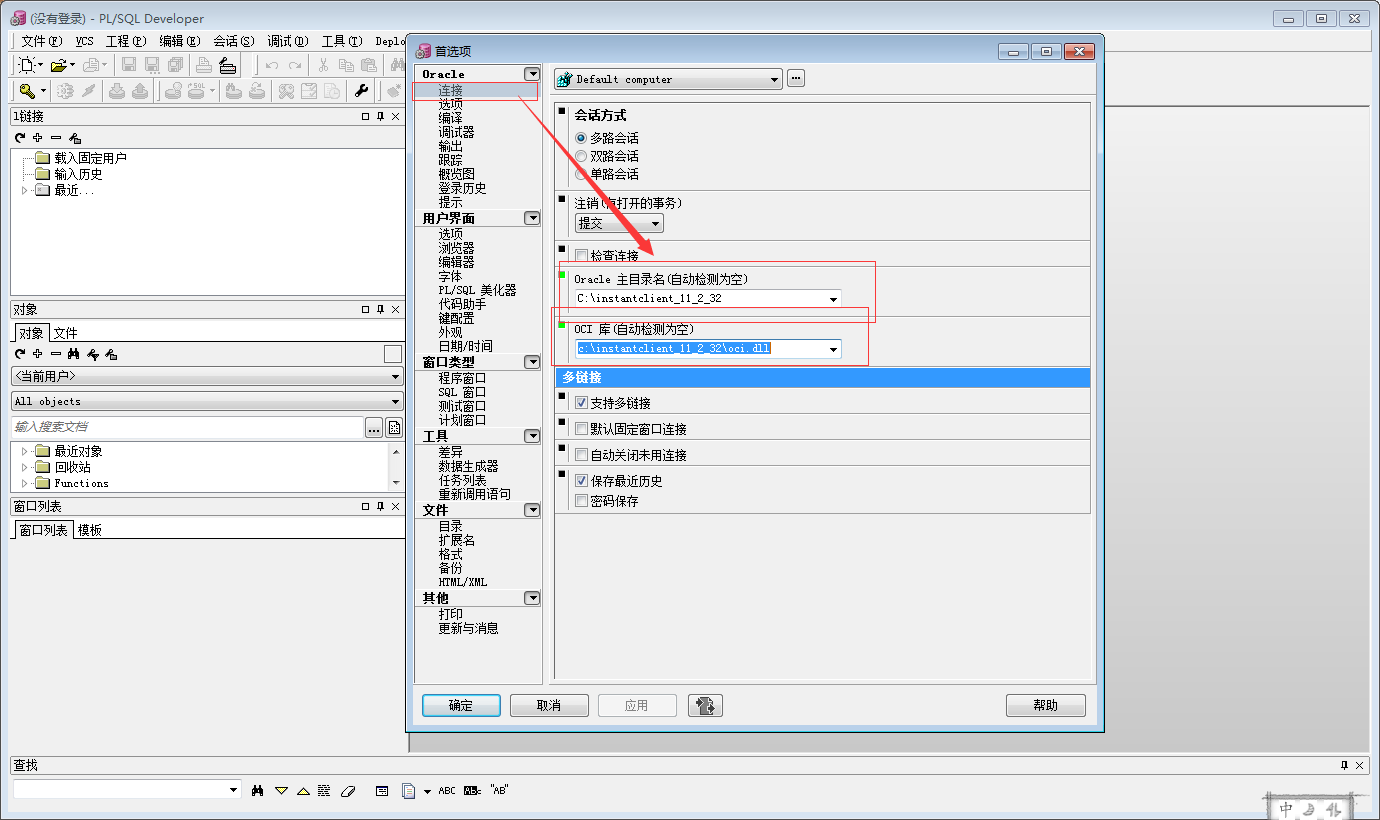Image resolution: width=1380 pixels, height=820 pixels.
Task: Click the minus icon in the Objects panel
Action: [x=55, y=354]
